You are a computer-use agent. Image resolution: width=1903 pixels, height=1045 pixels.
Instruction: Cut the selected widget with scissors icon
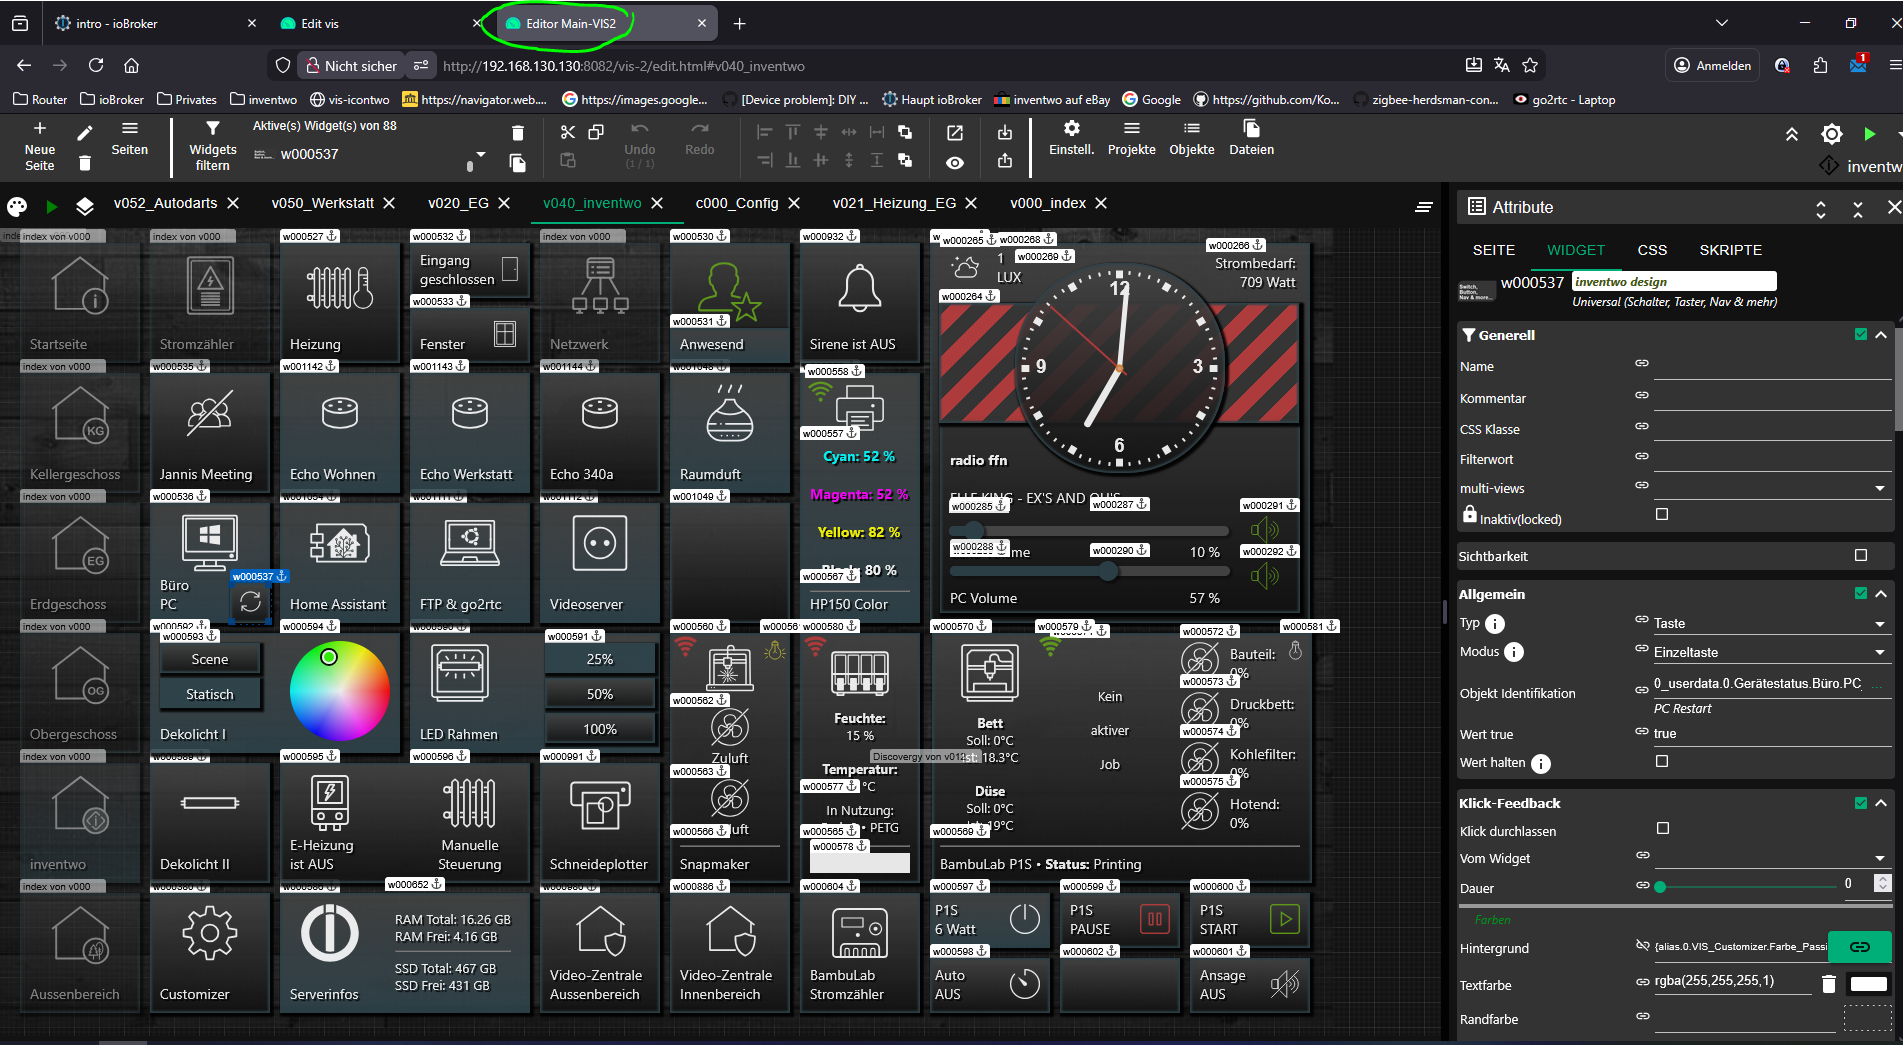568,132
